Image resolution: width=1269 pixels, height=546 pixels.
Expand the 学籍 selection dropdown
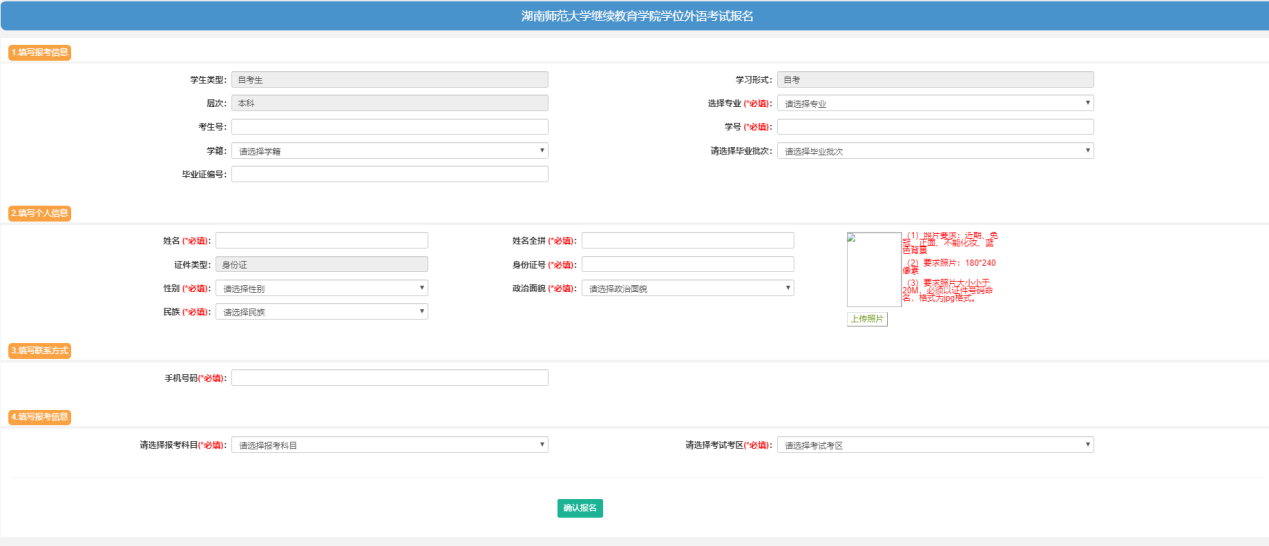click(389, 151)
